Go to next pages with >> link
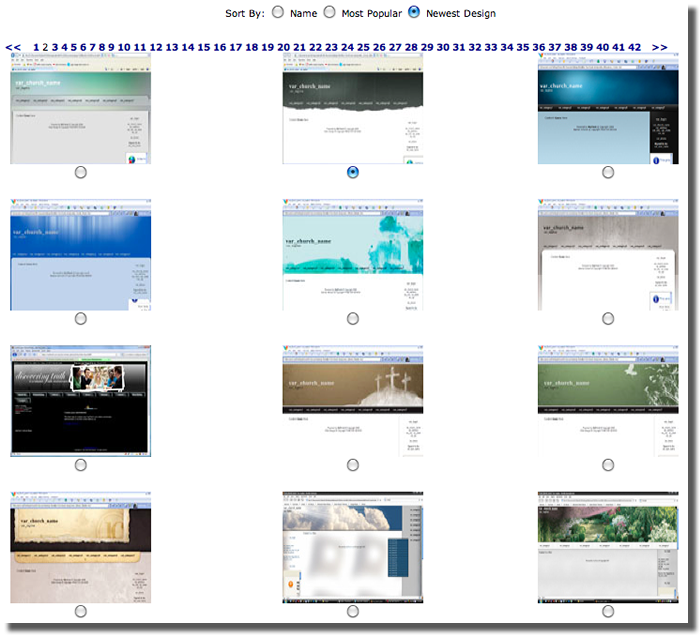This screenshot has height=635, width=700. click(660, 47)
